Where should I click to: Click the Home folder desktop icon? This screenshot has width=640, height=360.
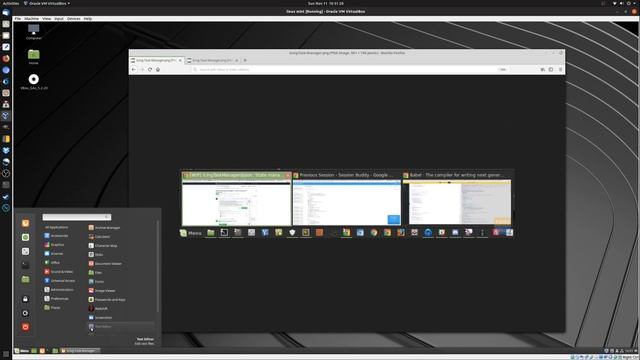click(33, 57)
